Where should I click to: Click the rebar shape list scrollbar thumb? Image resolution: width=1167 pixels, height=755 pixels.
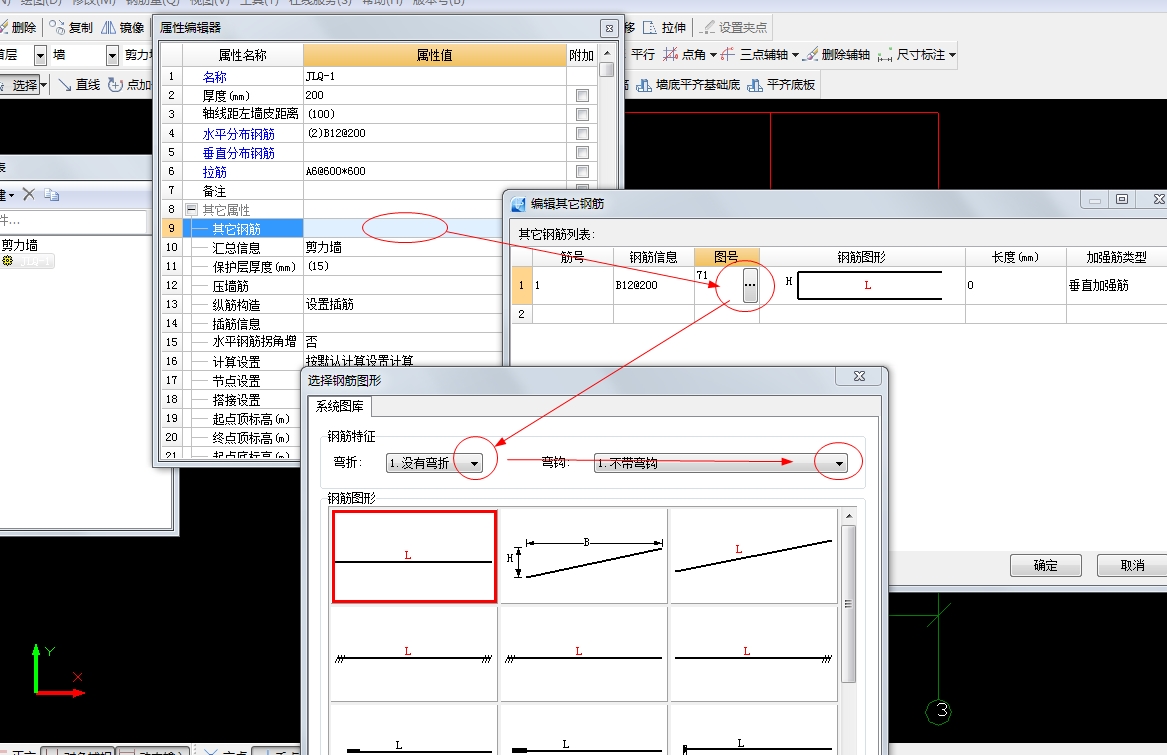(848, 603)
